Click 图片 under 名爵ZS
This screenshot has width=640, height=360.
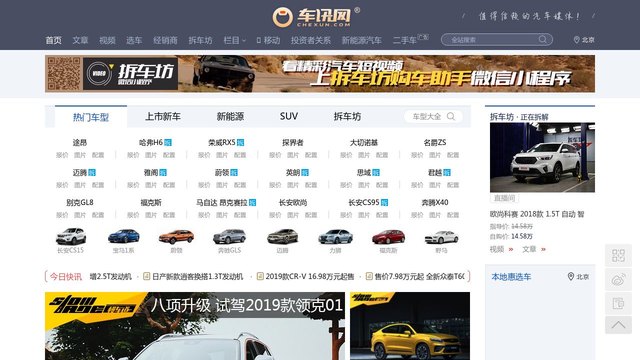(x=435, y=155)
